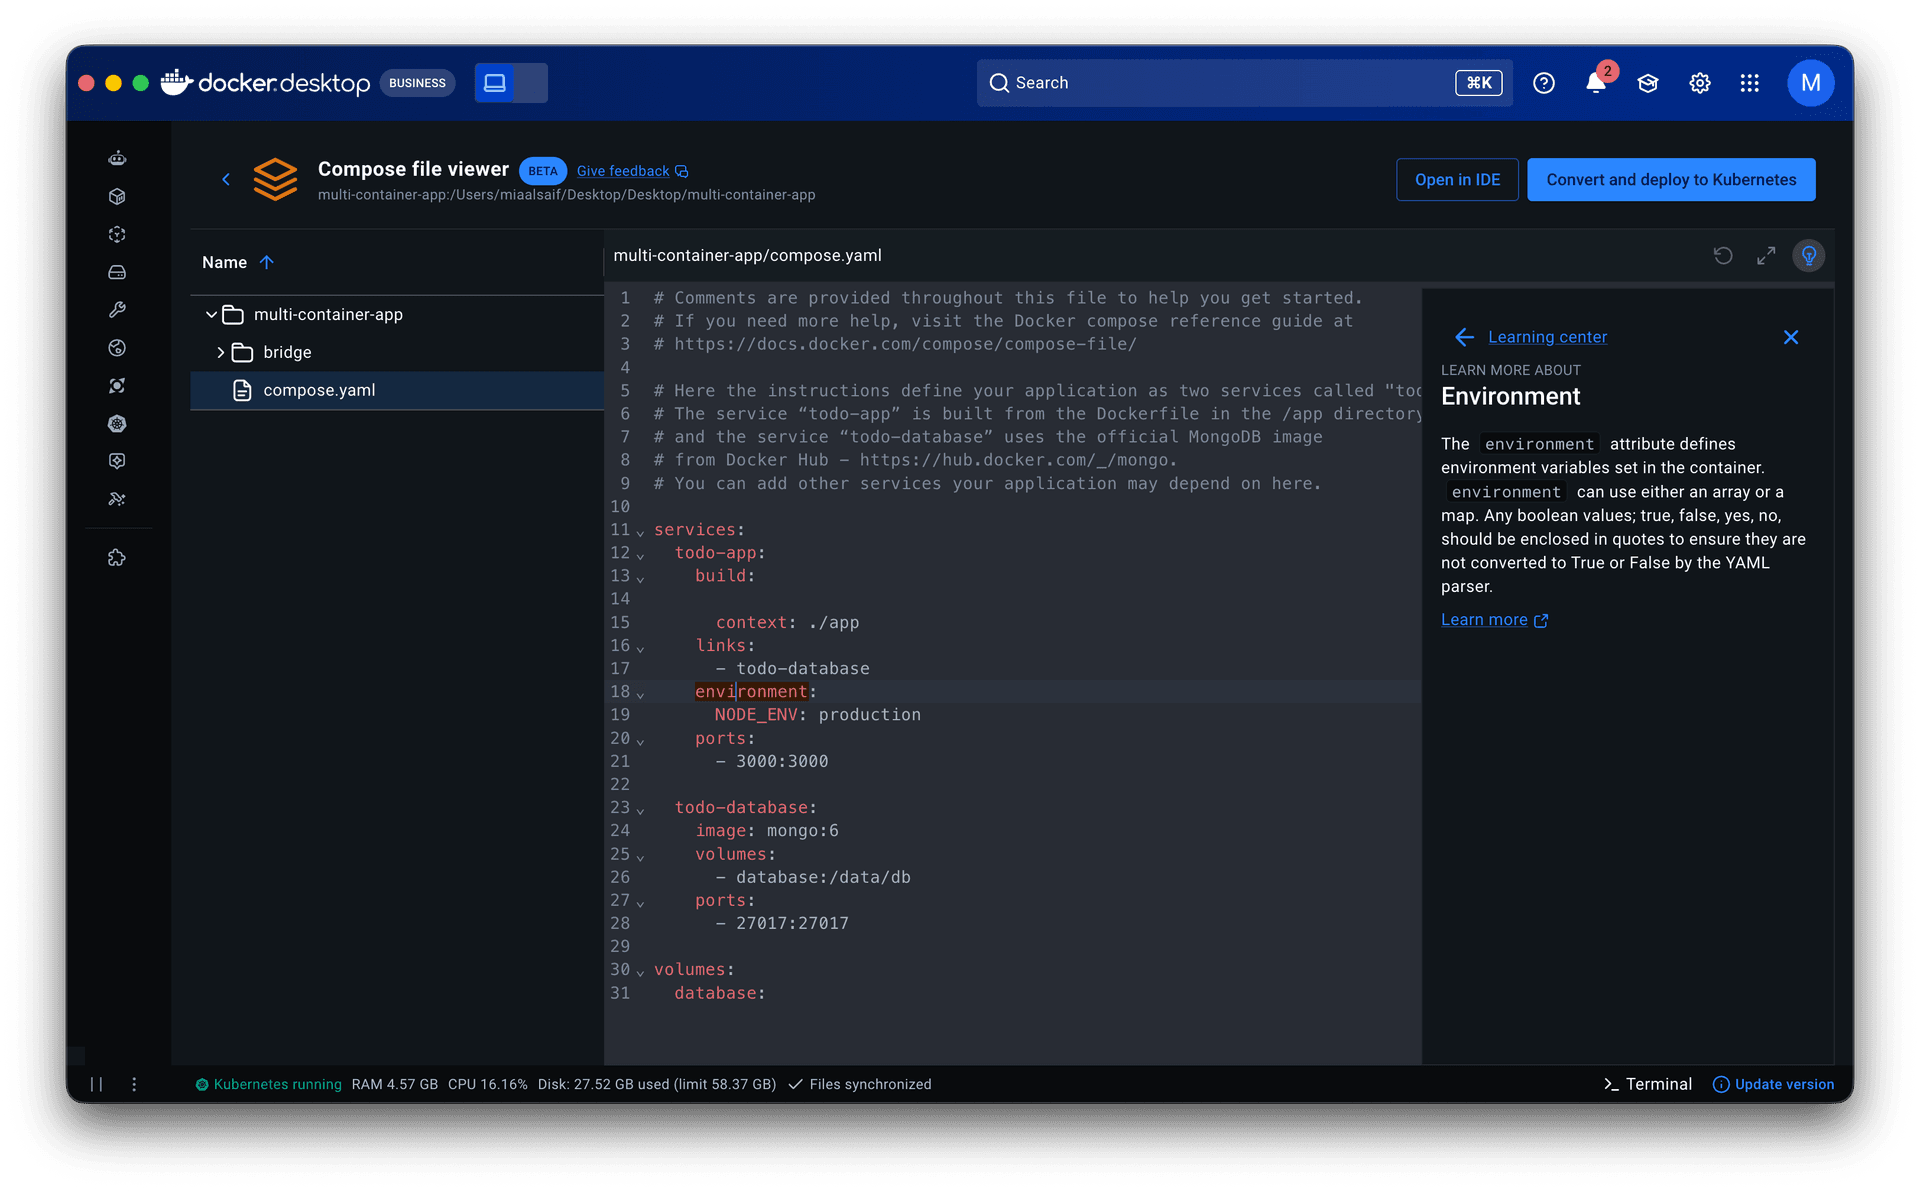Open the Extensions puzzle icon in sidebar
Viewport: 1920px width, 1191px height.
117,558
